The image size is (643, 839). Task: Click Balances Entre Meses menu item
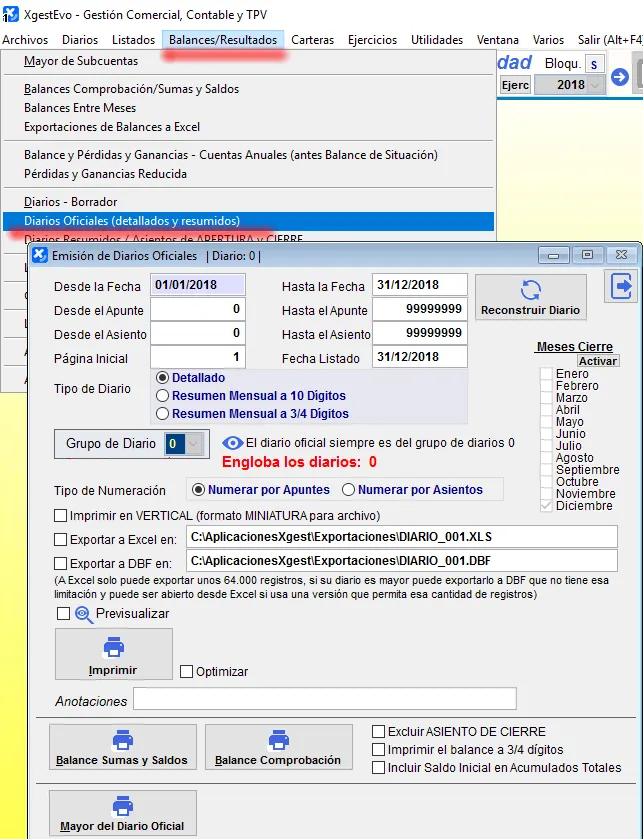coord(80,108)
